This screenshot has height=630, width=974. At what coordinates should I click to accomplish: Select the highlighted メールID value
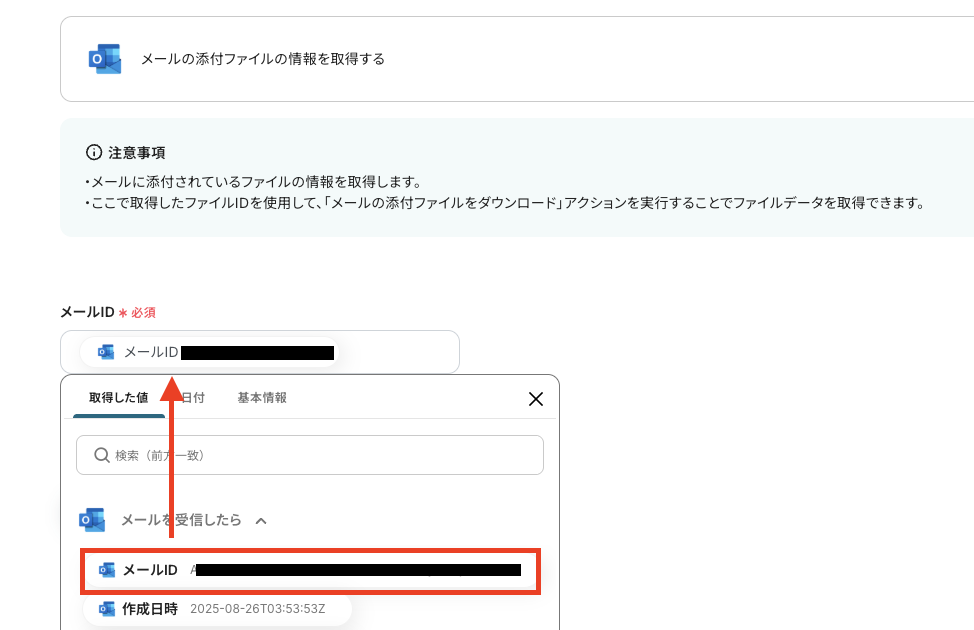click(x=308, y=570)
